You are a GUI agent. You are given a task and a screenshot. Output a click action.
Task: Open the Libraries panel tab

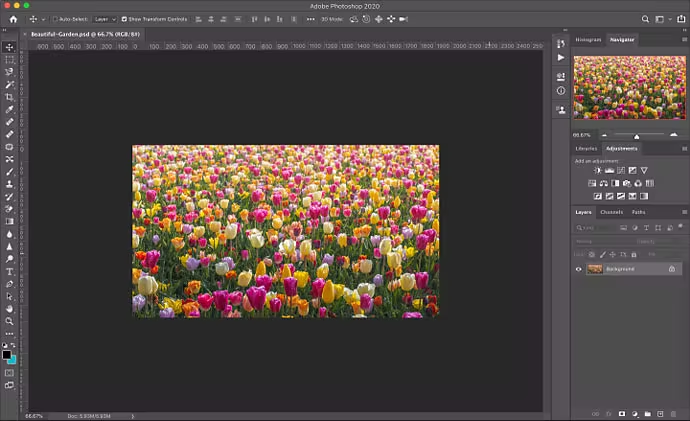[586, 148]
